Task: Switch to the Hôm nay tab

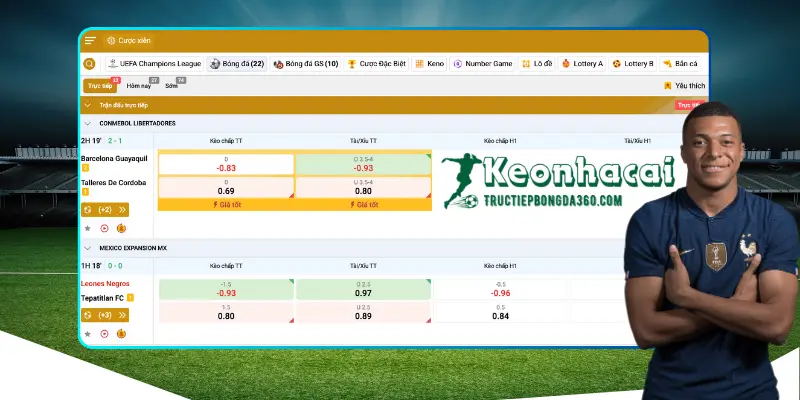Action: click(139, 86)
